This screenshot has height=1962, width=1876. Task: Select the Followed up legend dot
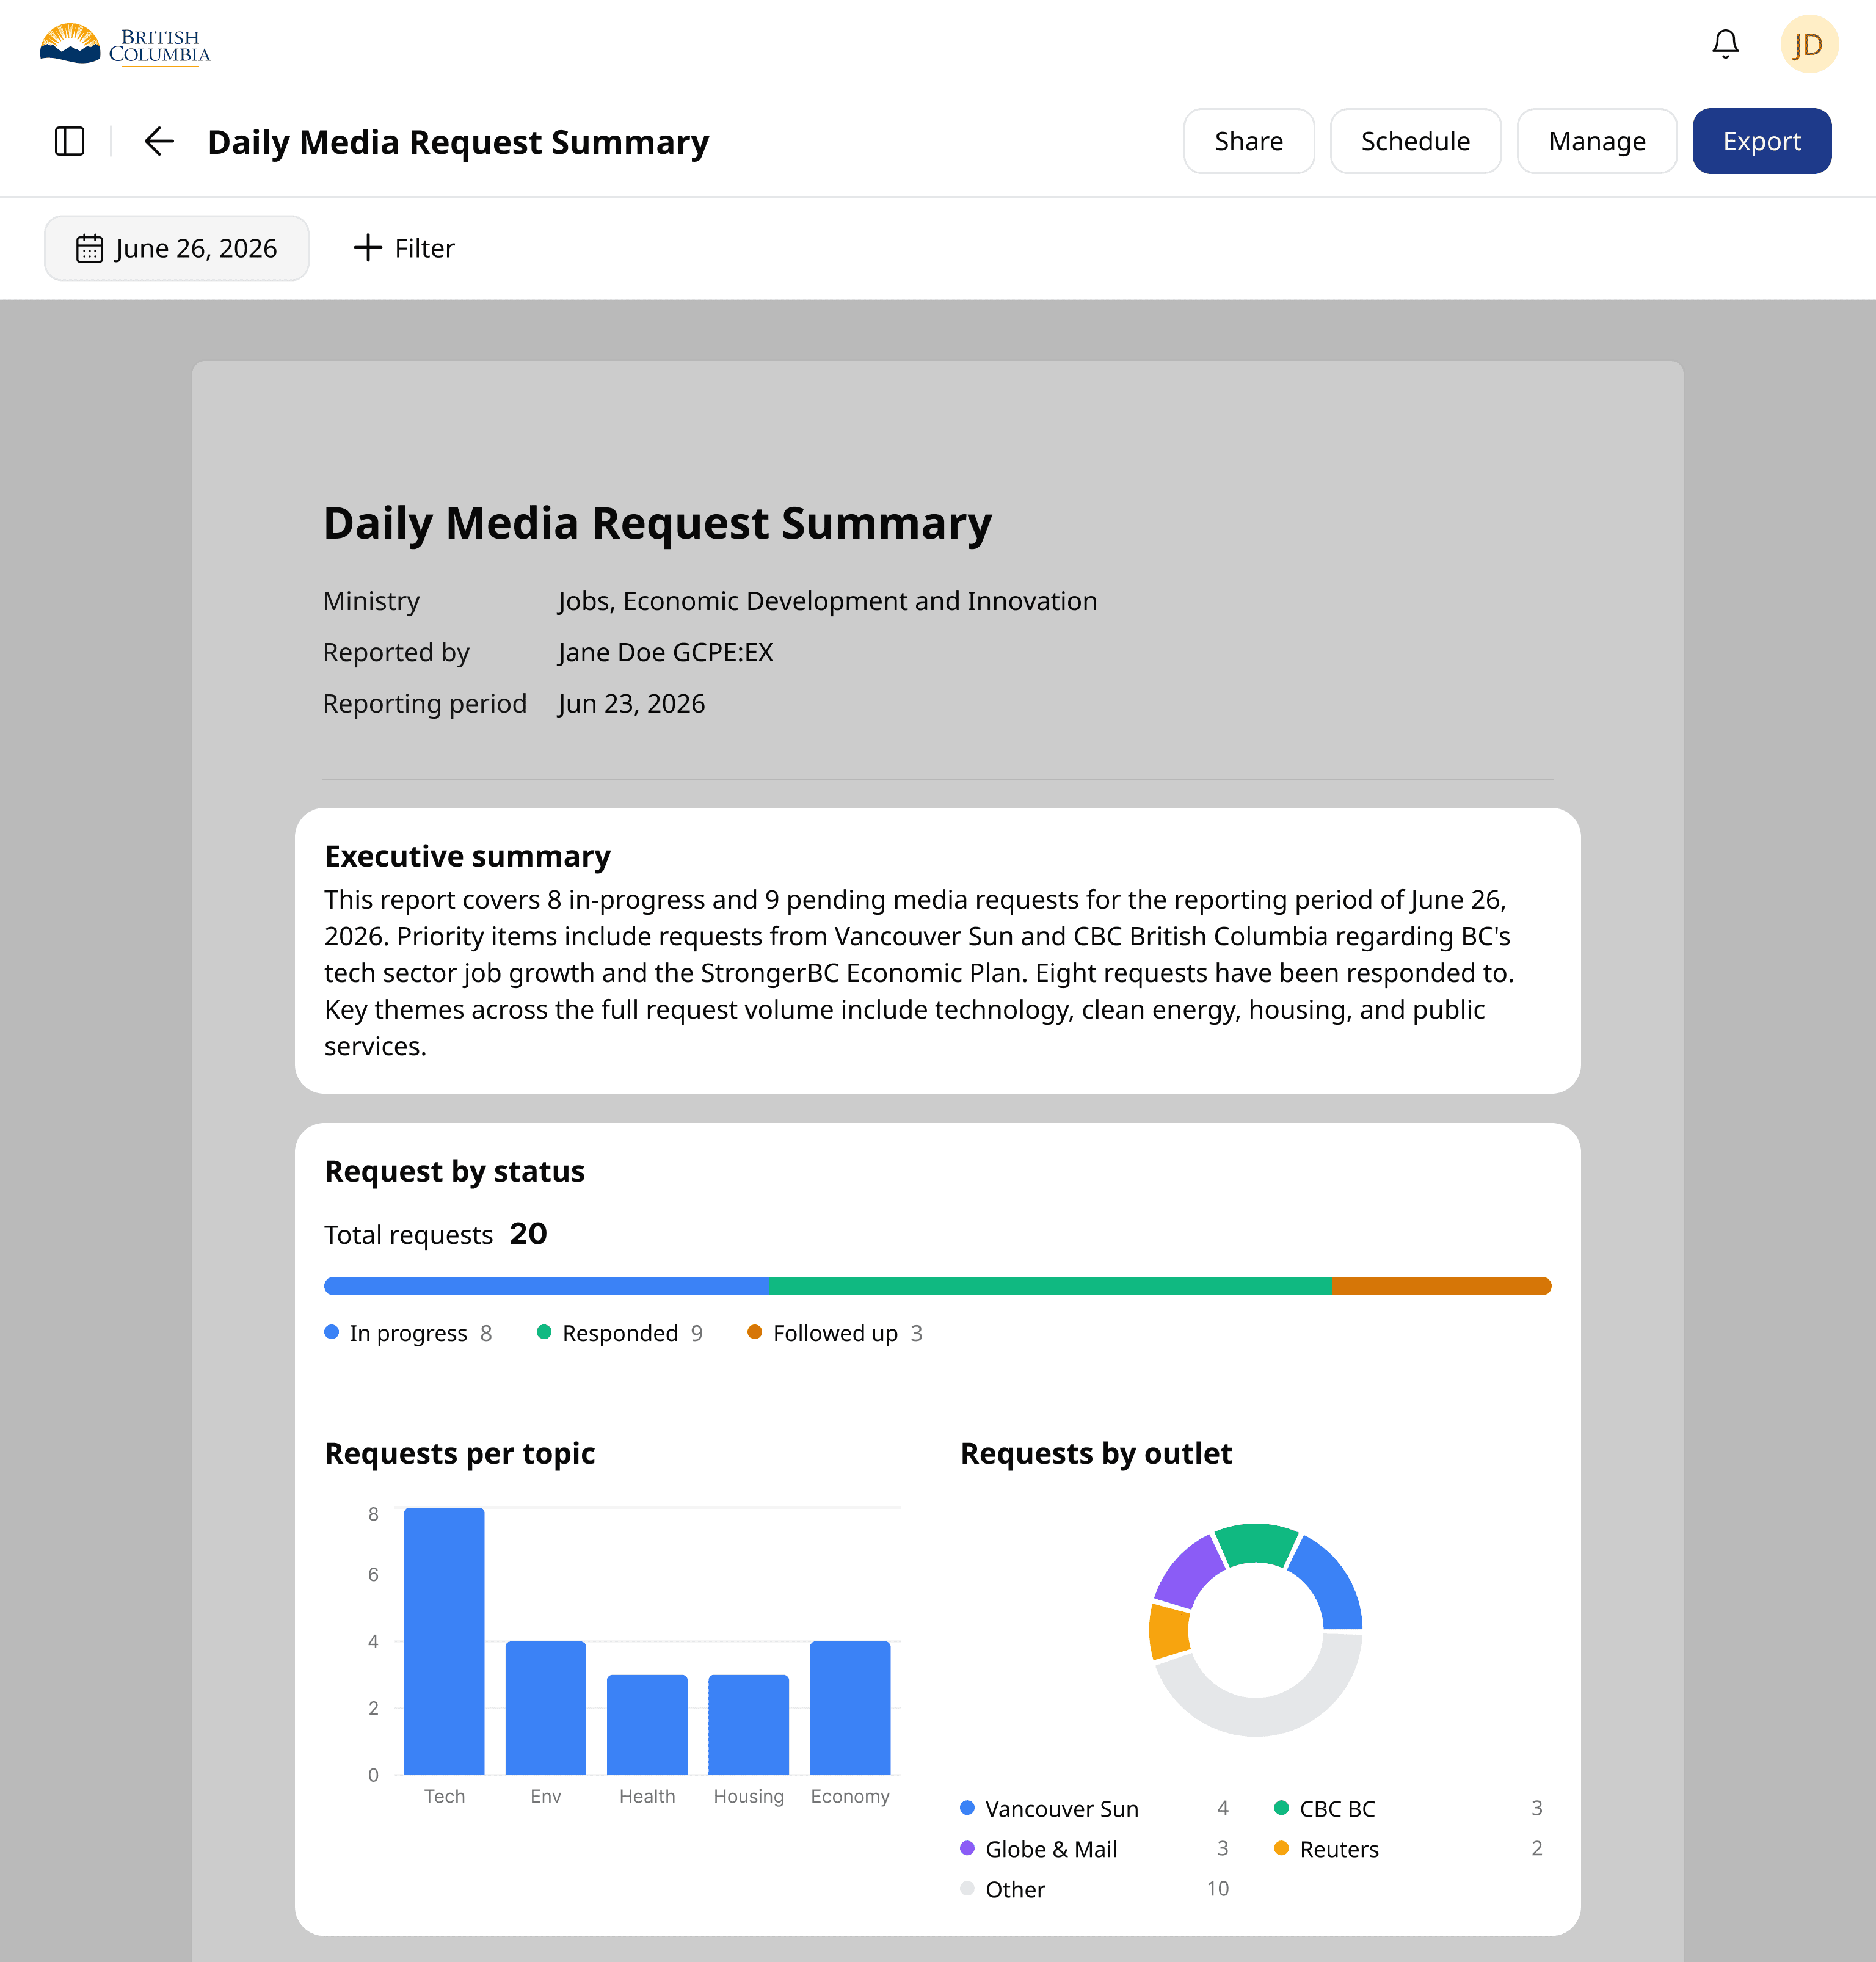(755, 1332)
